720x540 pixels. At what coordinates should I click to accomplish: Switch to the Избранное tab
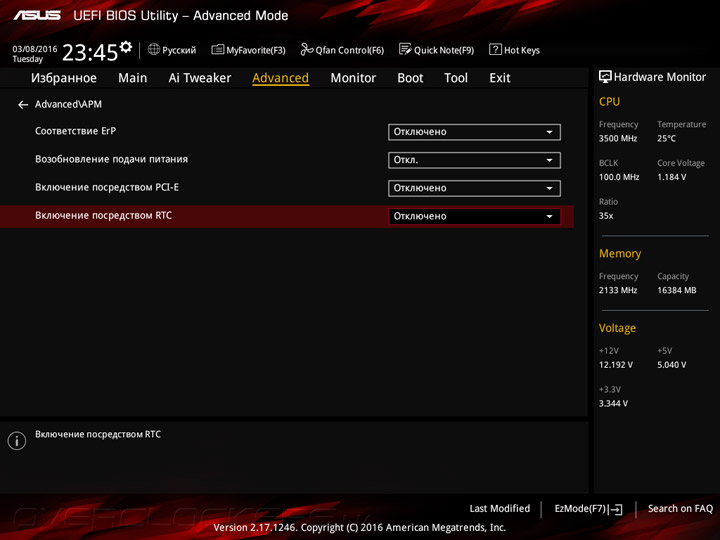pyautogui.click(x=64, y=78)
